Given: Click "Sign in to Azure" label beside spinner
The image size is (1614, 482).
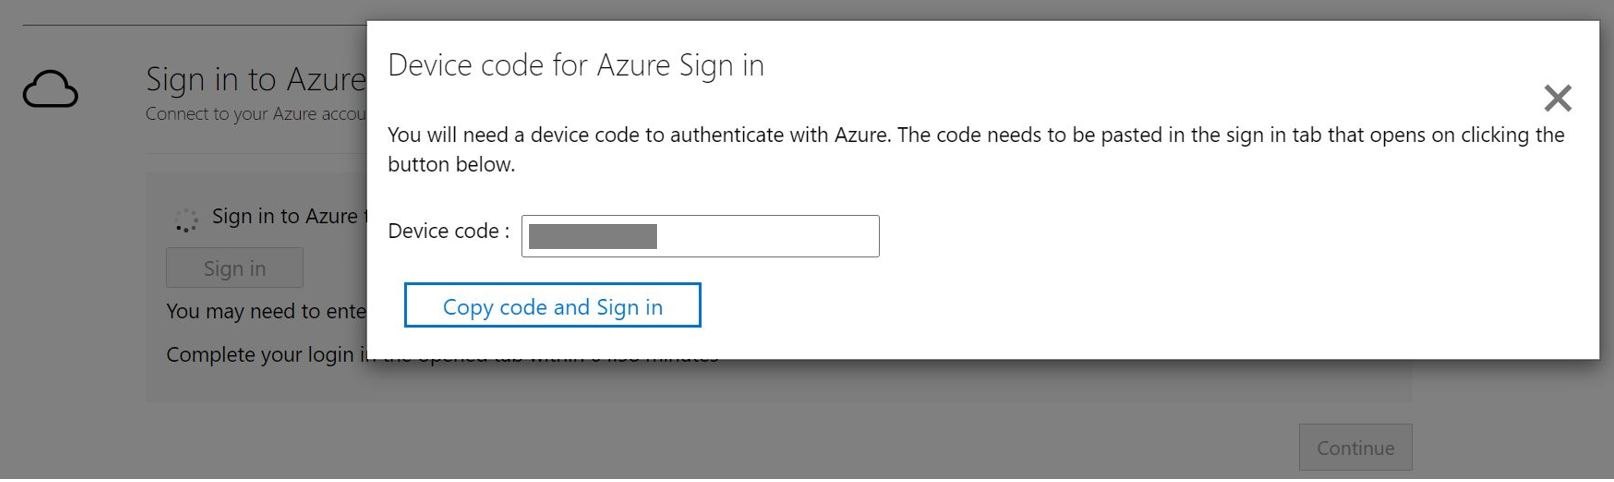Looking at the screenshot, I should tap(284, 216).
